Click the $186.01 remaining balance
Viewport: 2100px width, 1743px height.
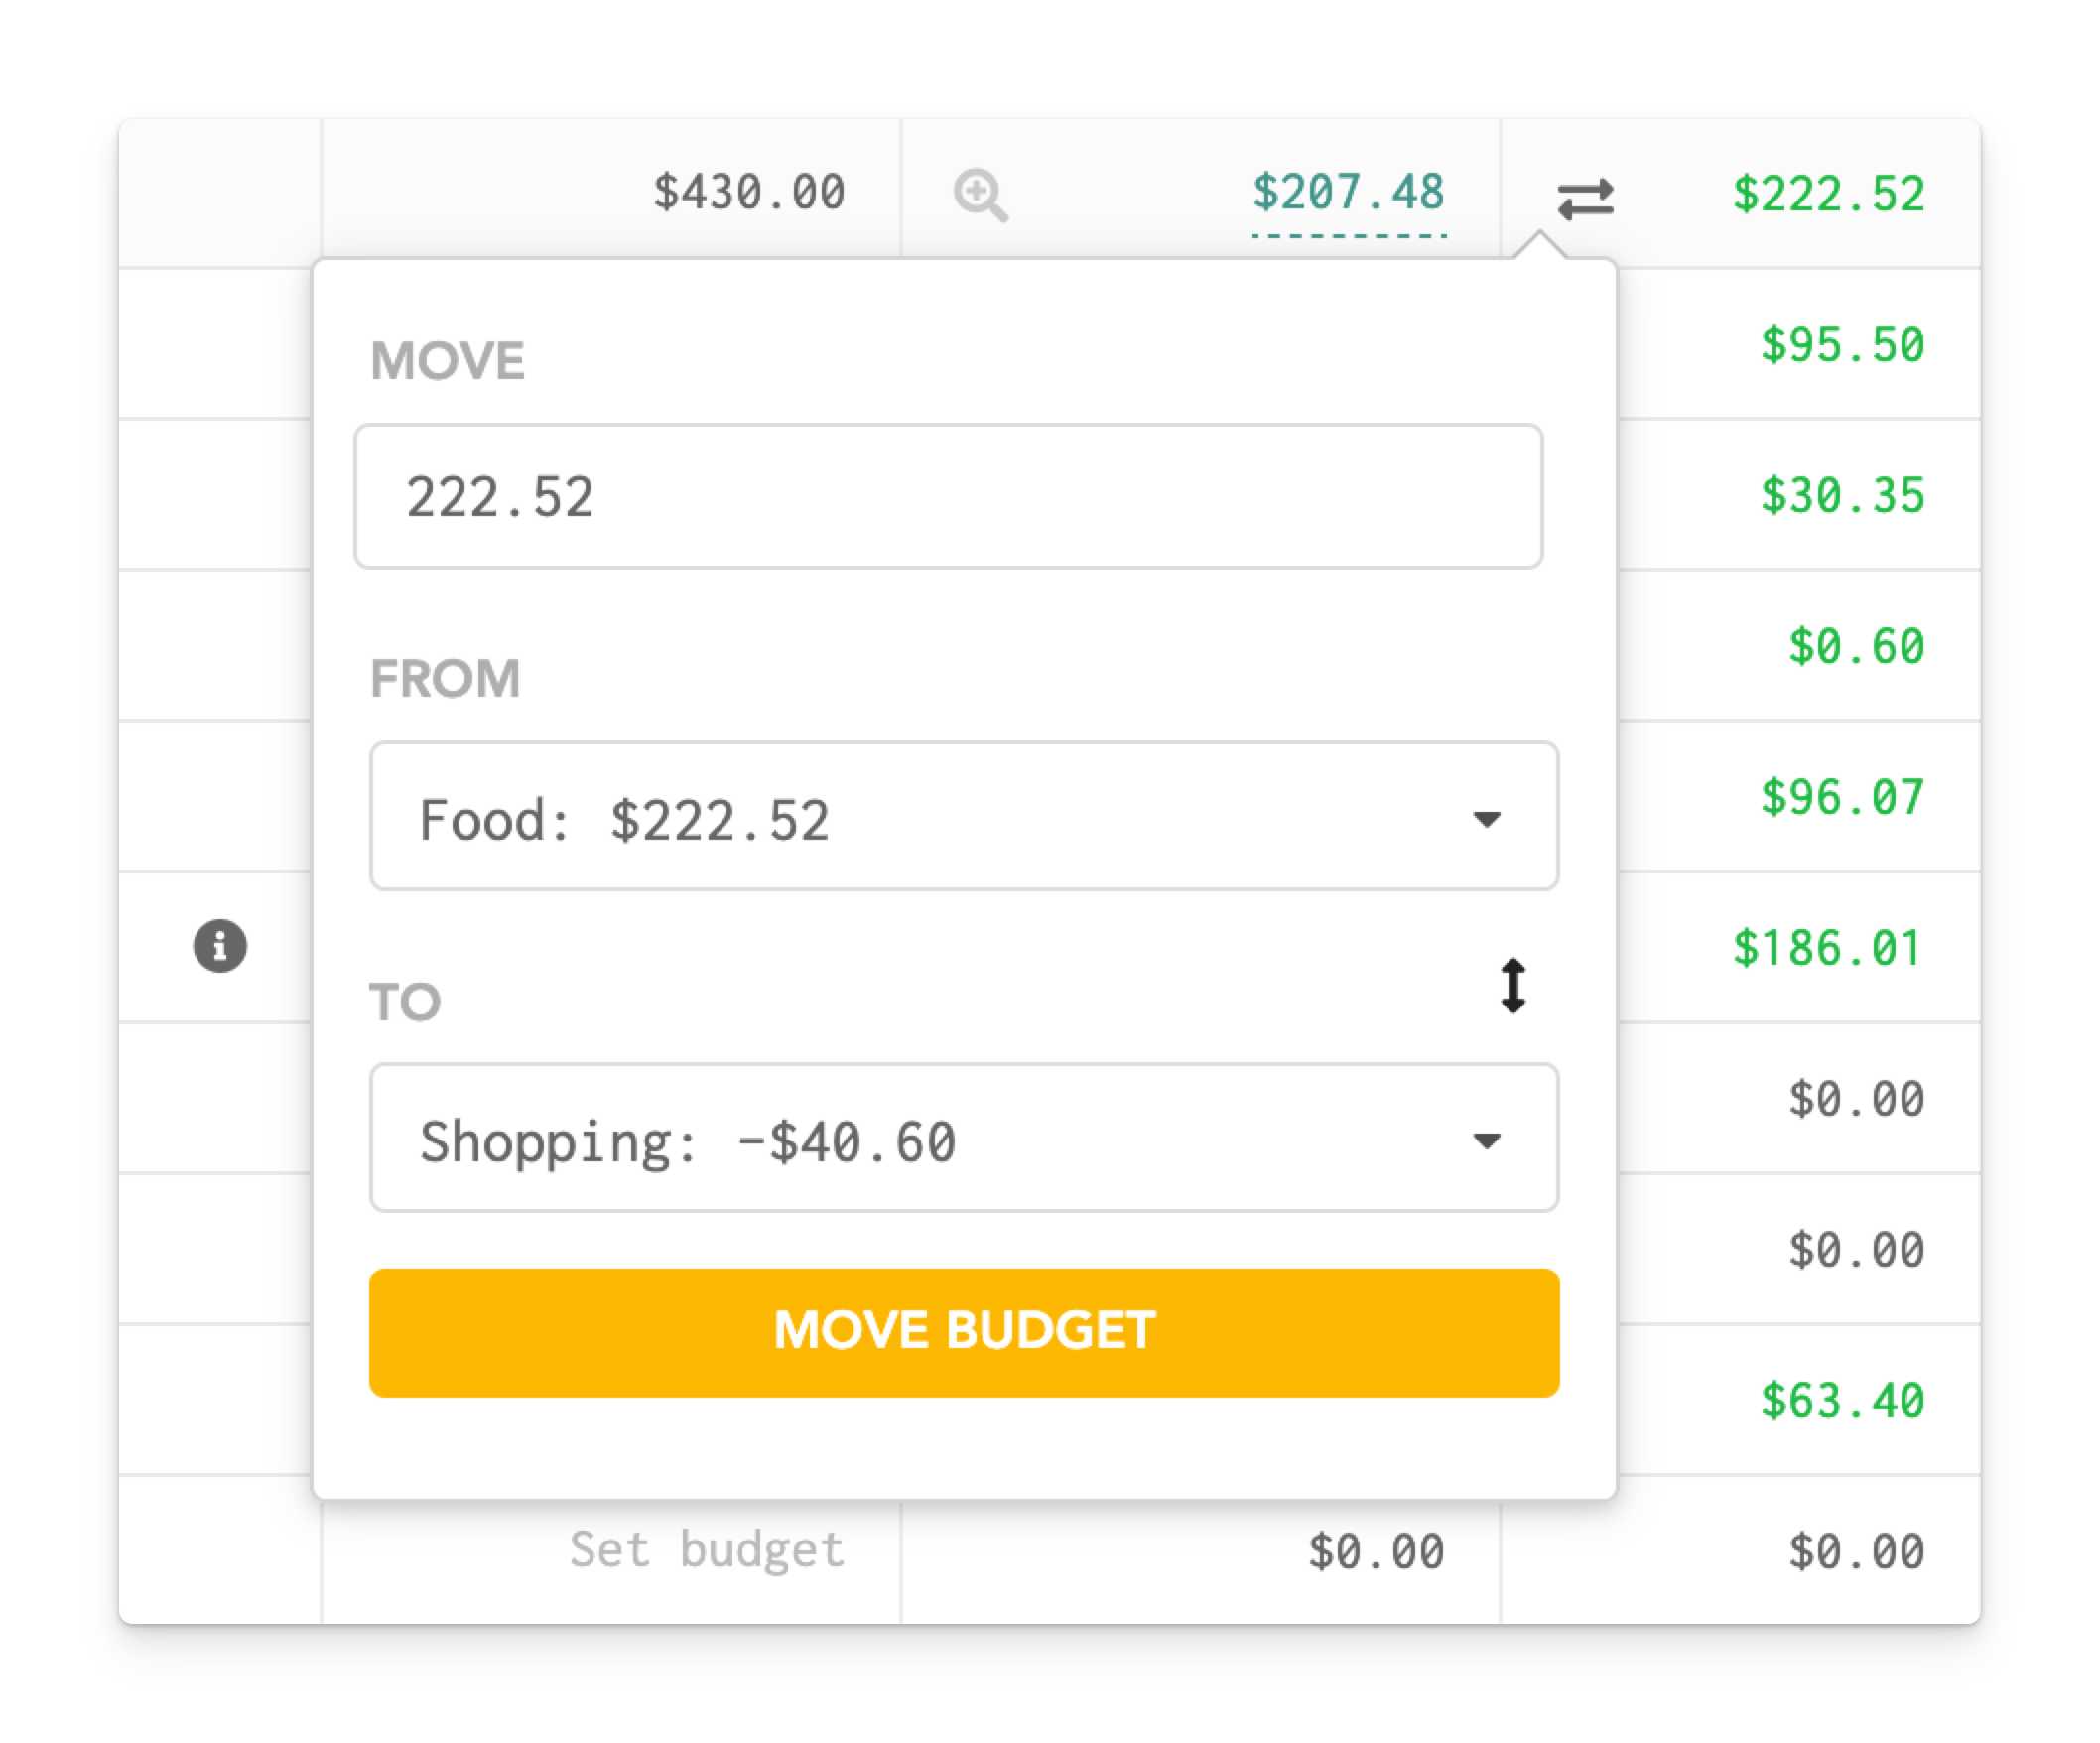tap(1828, 948)
